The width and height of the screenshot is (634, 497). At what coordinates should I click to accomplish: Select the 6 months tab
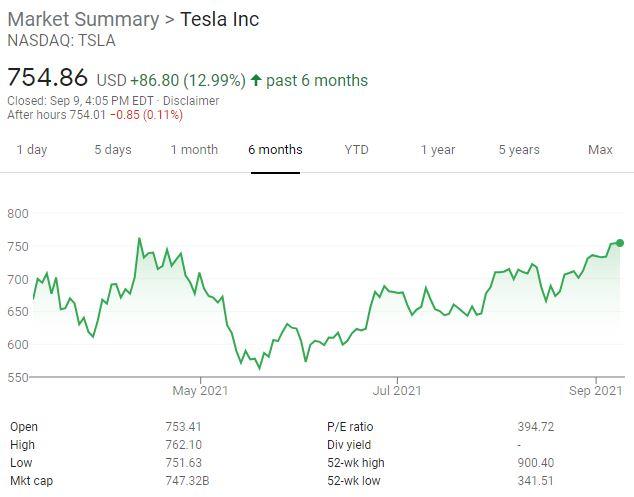(275, 150)
